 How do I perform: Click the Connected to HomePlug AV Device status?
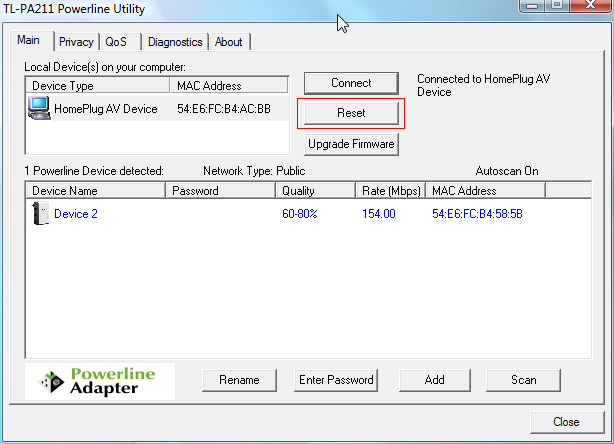(x=483, y=85)
